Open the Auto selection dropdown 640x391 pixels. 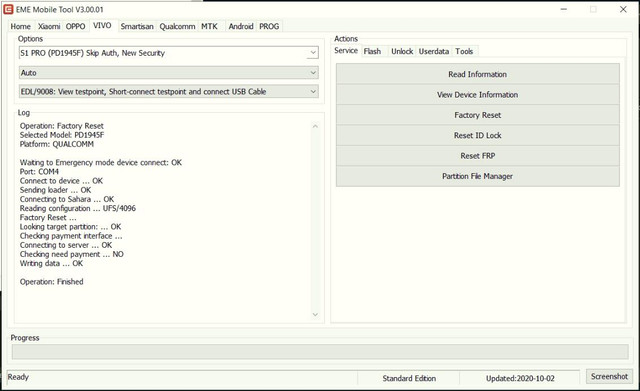169,73
